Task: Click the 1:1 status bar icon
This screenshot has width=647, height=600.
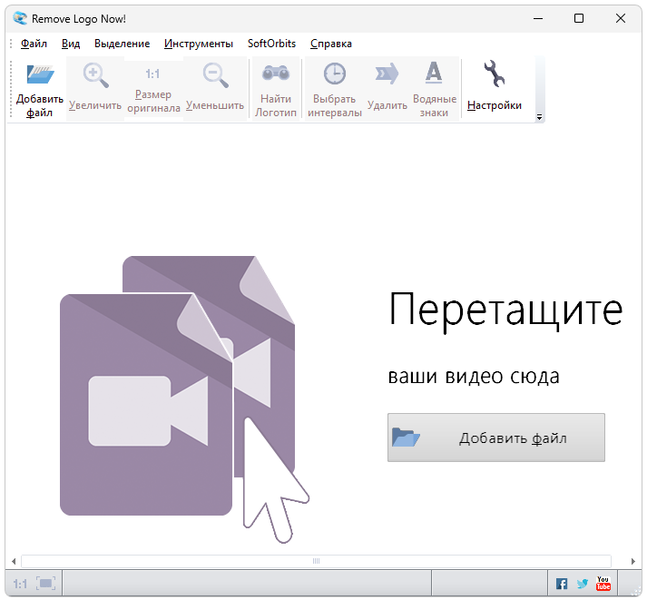Action: tap(20, 583)
